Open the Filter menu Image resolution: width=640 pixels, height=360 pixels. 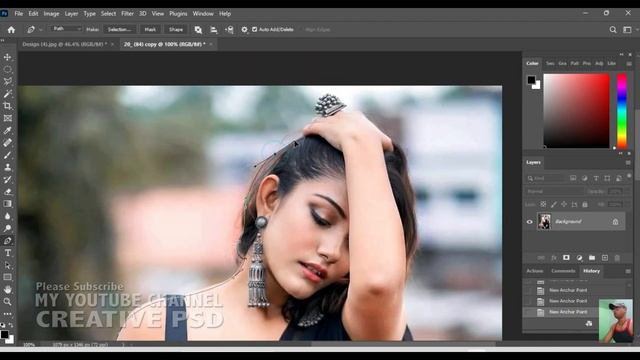[127, 13]
